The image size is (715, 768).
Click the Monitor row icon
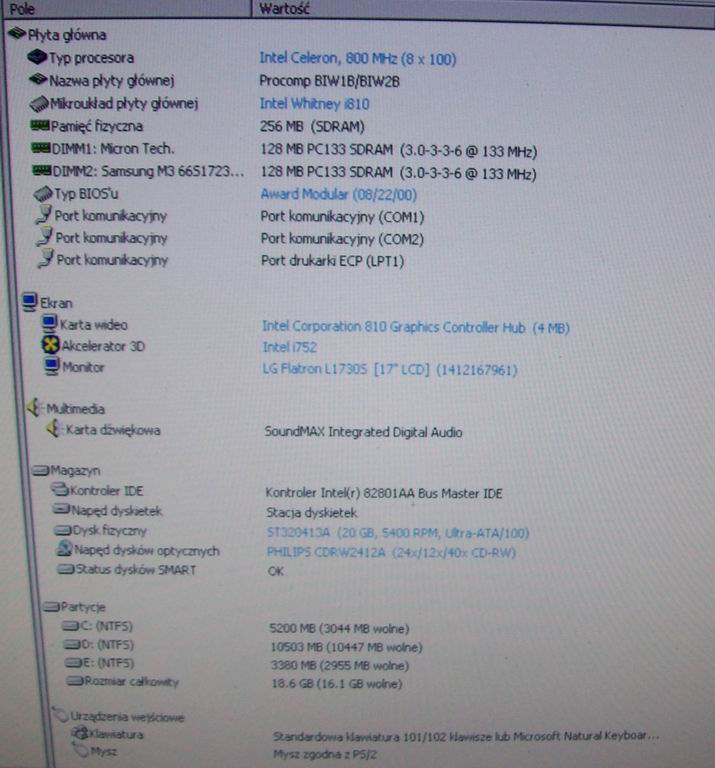pos(52,366)
